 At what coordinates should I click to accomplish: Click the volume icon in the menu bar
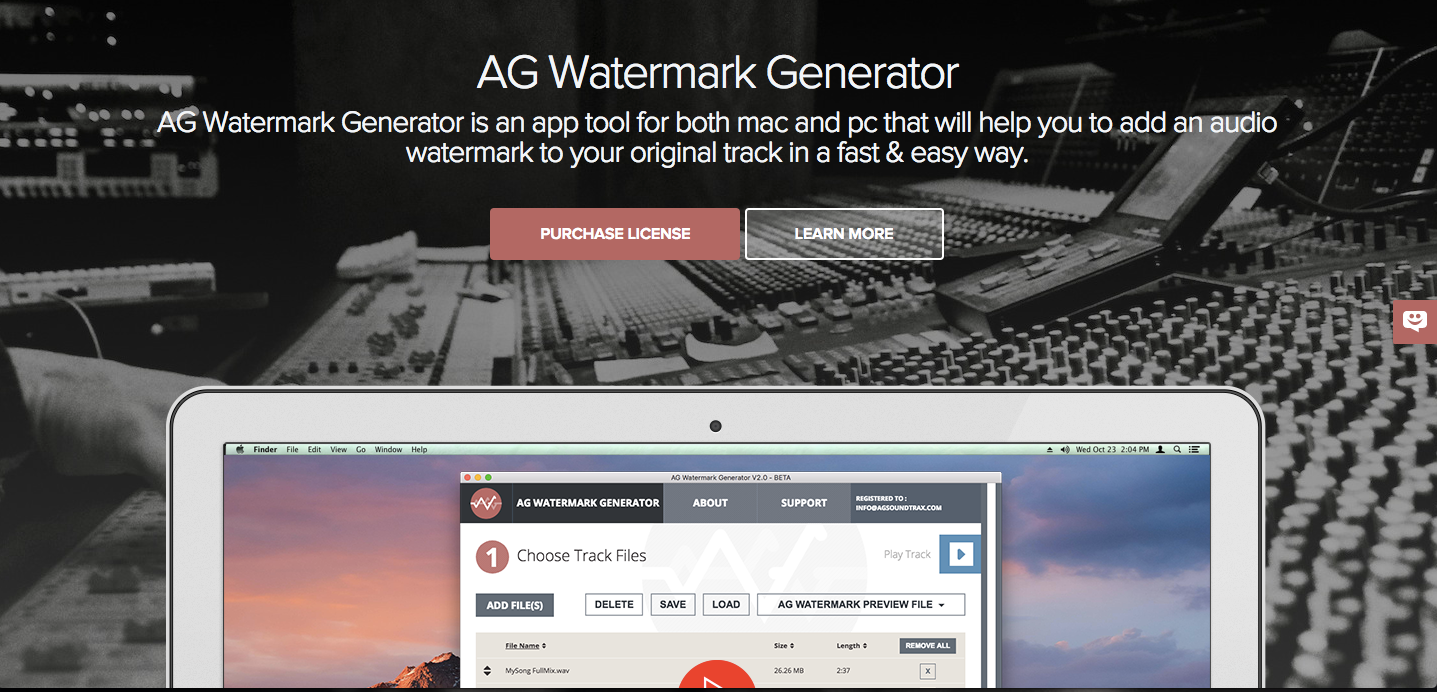pyautogui.click(x=1065, y=450)
